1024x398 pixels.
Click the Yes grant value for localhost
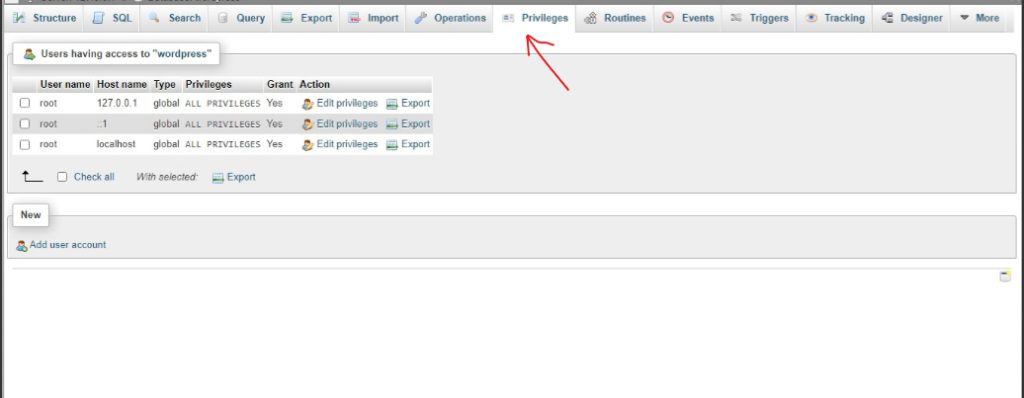274,144
